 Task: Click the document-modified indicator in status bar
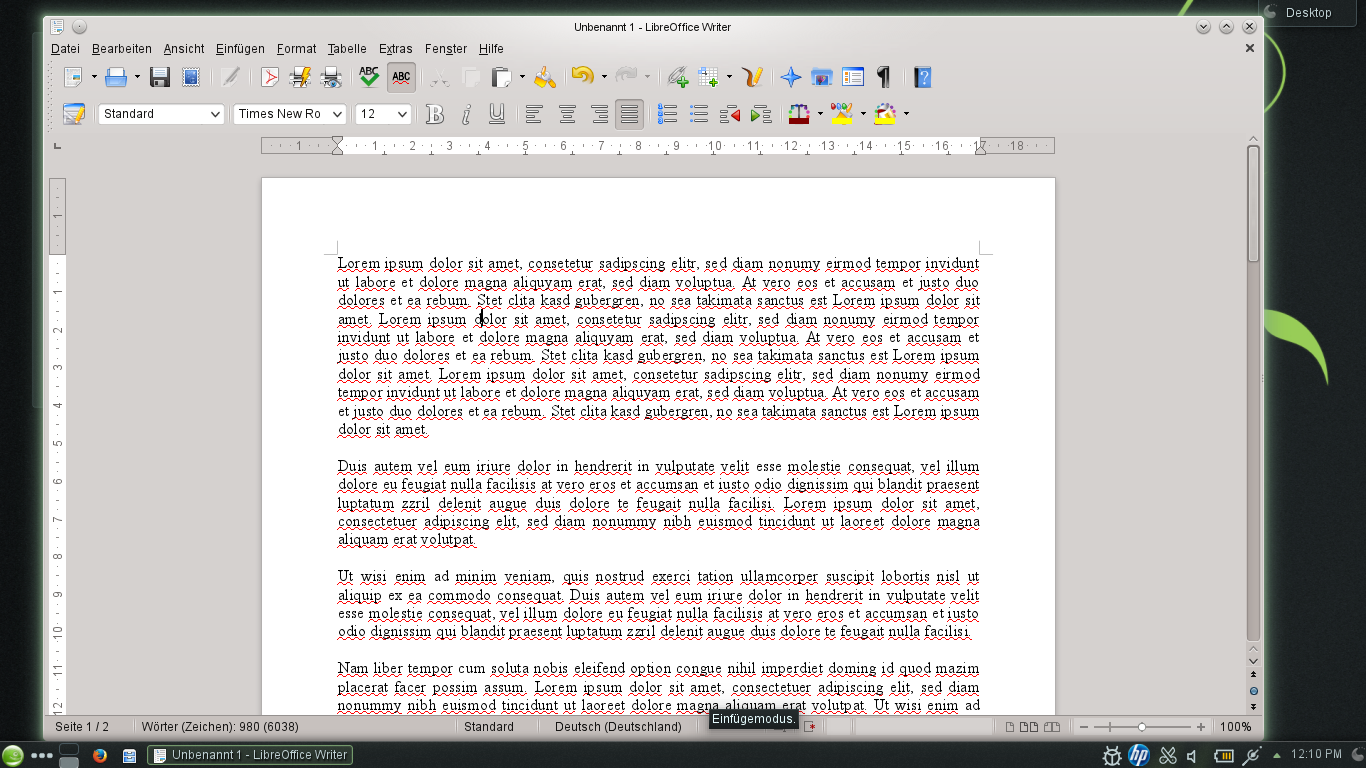[x=809, y=727]
